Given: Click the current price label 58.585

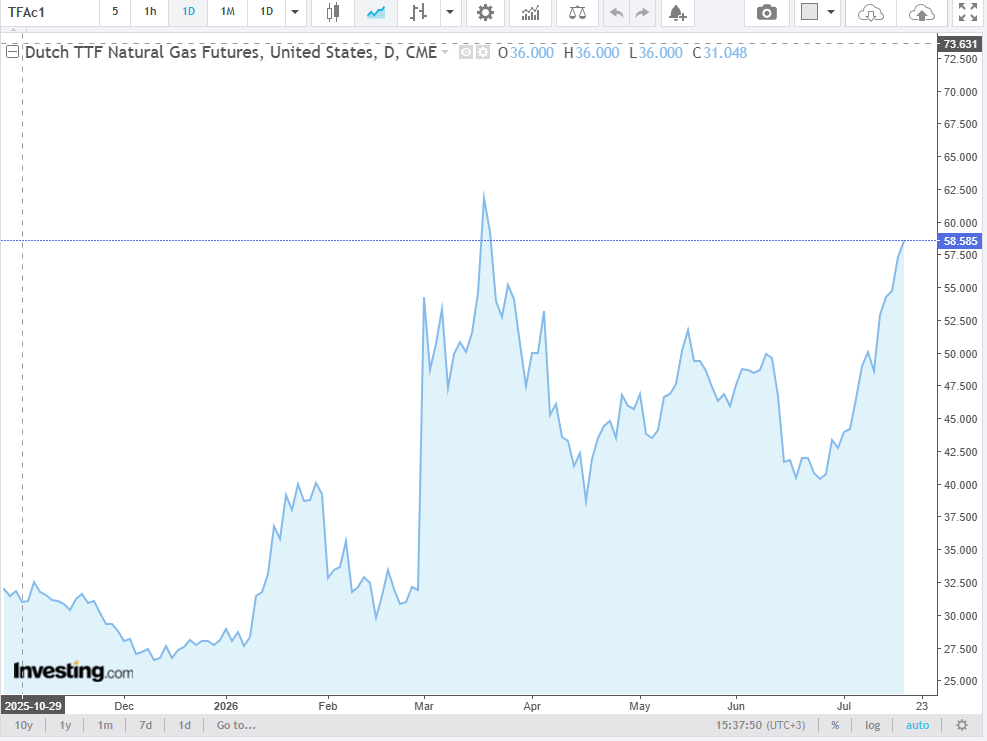Looking at the screenshot, I should tap(960, 240).
